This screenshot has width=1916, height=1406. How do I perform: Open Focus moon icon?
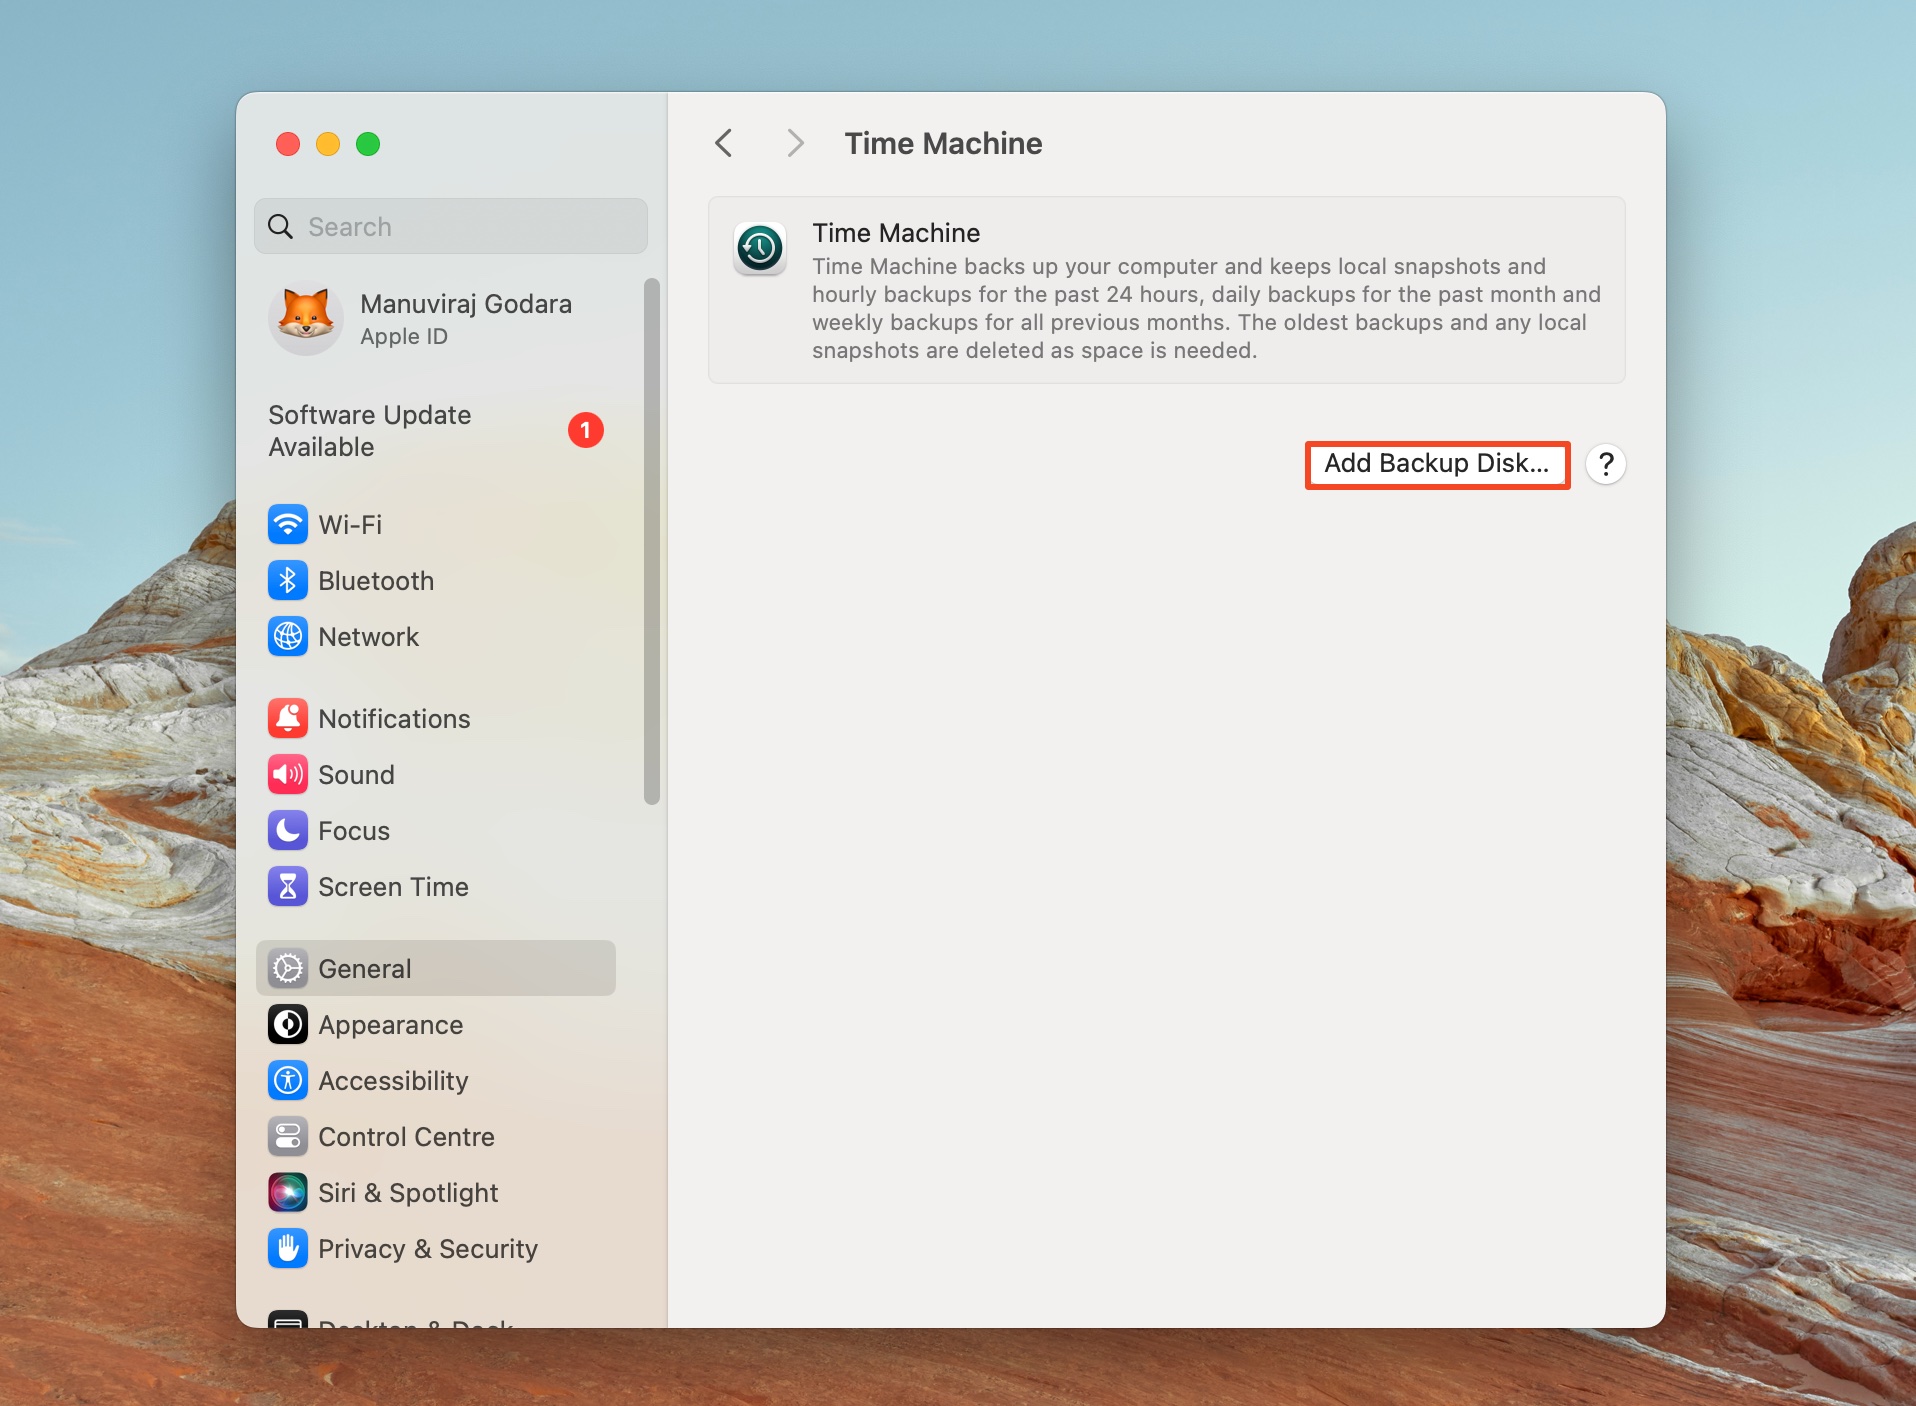coord(288,830)
